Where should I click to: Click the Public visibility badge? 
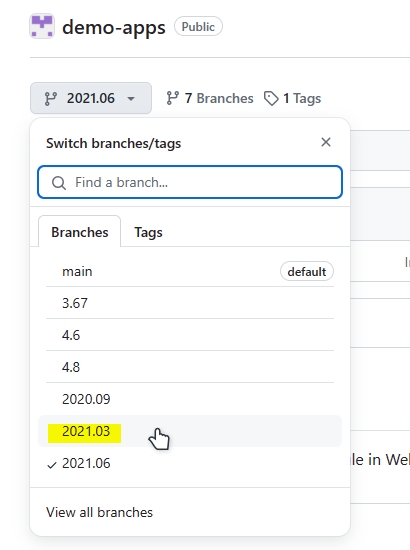click(x=198, y=26)
